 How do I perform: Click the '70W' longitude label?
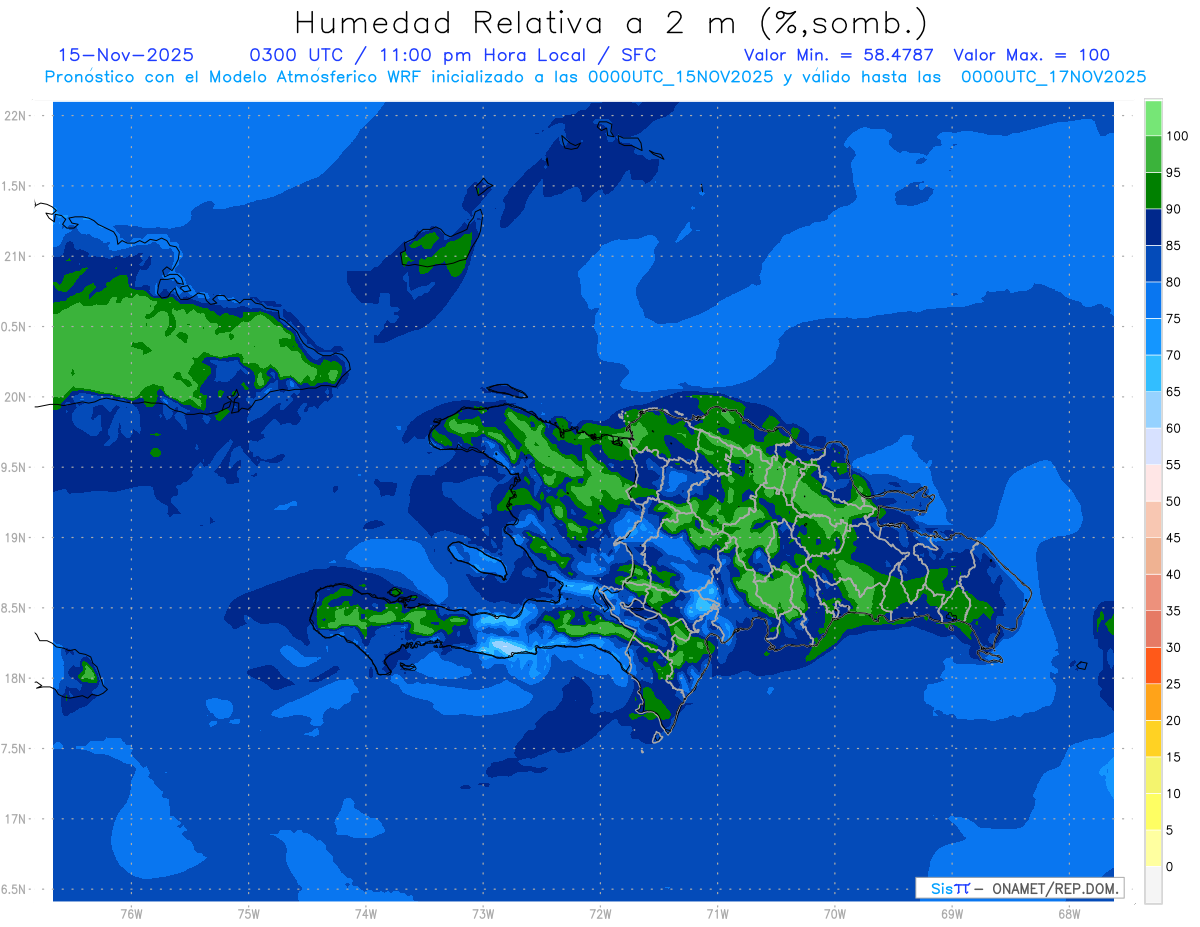click(x=834, y=913)
